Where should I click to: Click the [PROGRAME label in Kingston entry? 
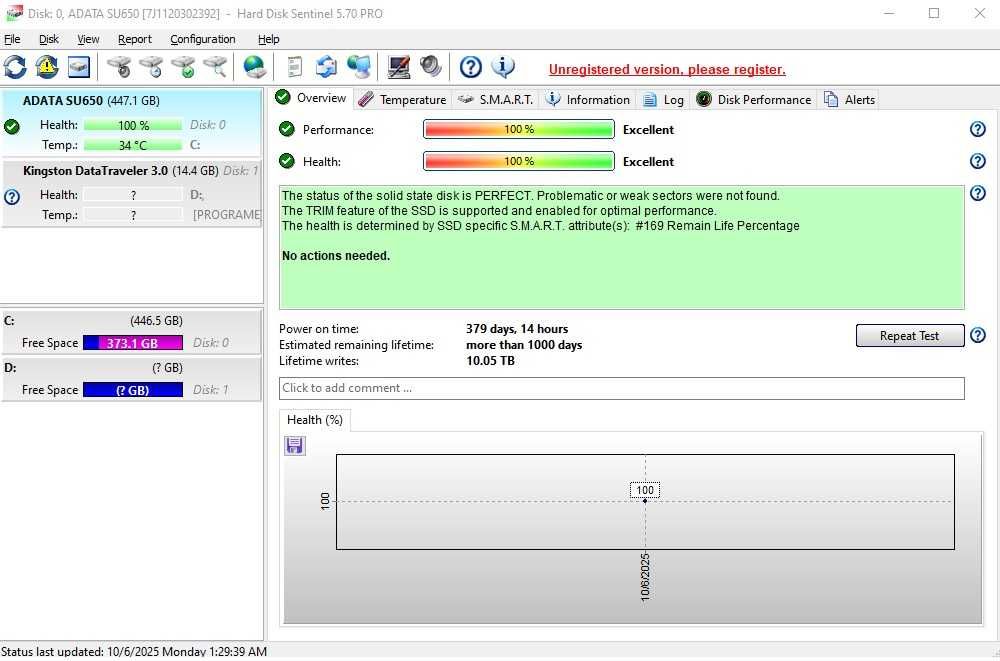point(226,216)
